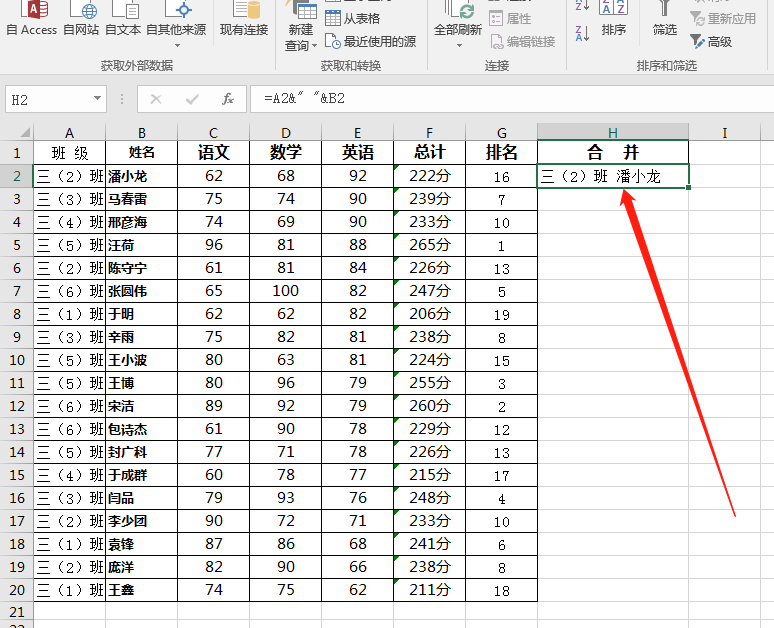The image size is (774, 628).
Task: Select total cell 206分
Action: (429, 314)
